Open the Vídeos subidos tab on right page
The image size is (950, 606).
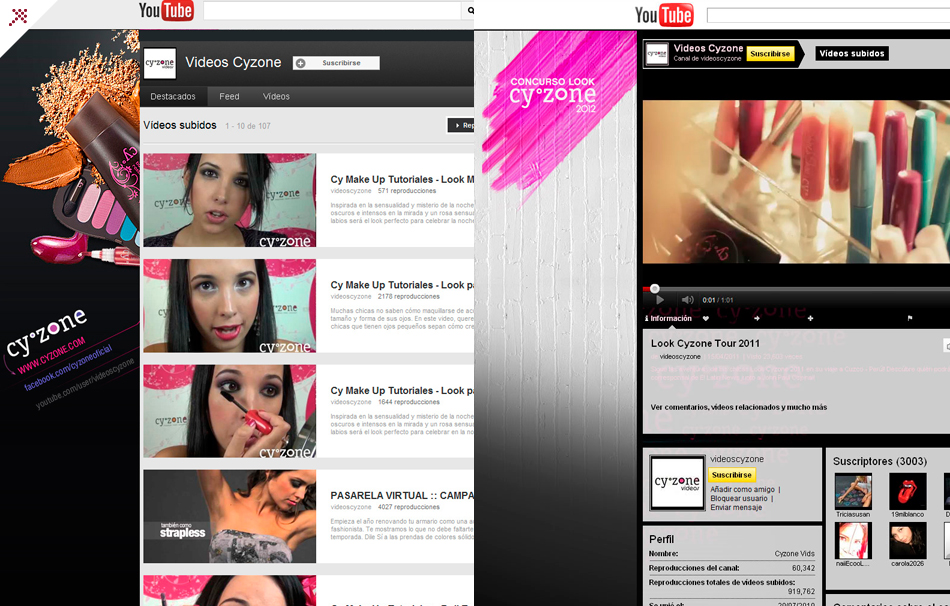[852, 53]
